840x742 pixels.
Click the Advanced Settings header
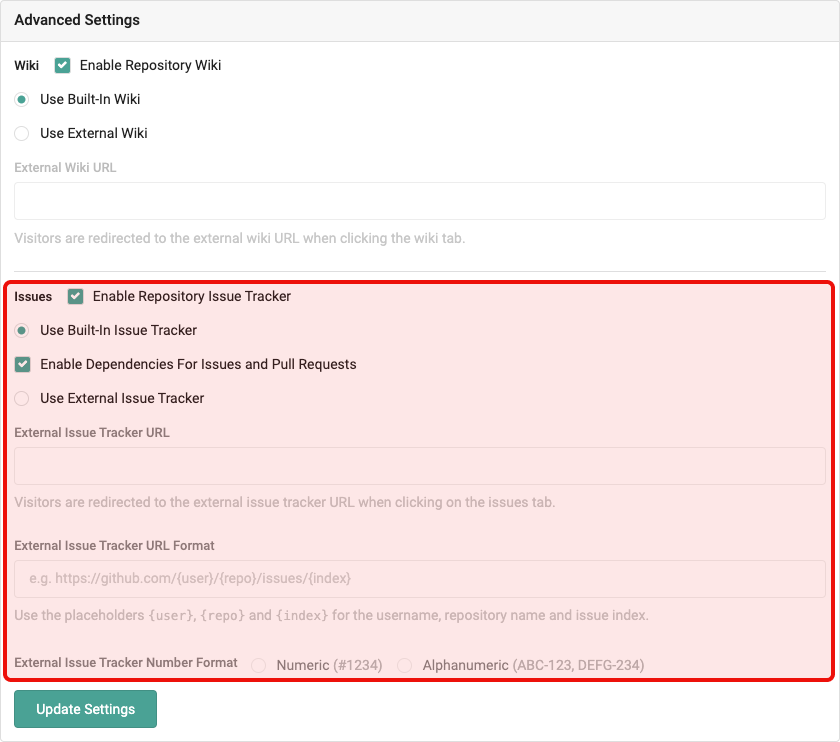click(x=77, y=20)
